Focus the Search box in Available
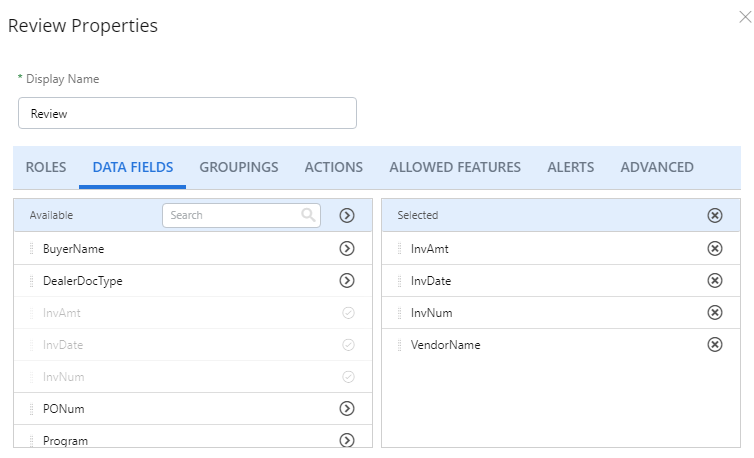Screen dimensions: 754x458 click(x=241, y=215)
